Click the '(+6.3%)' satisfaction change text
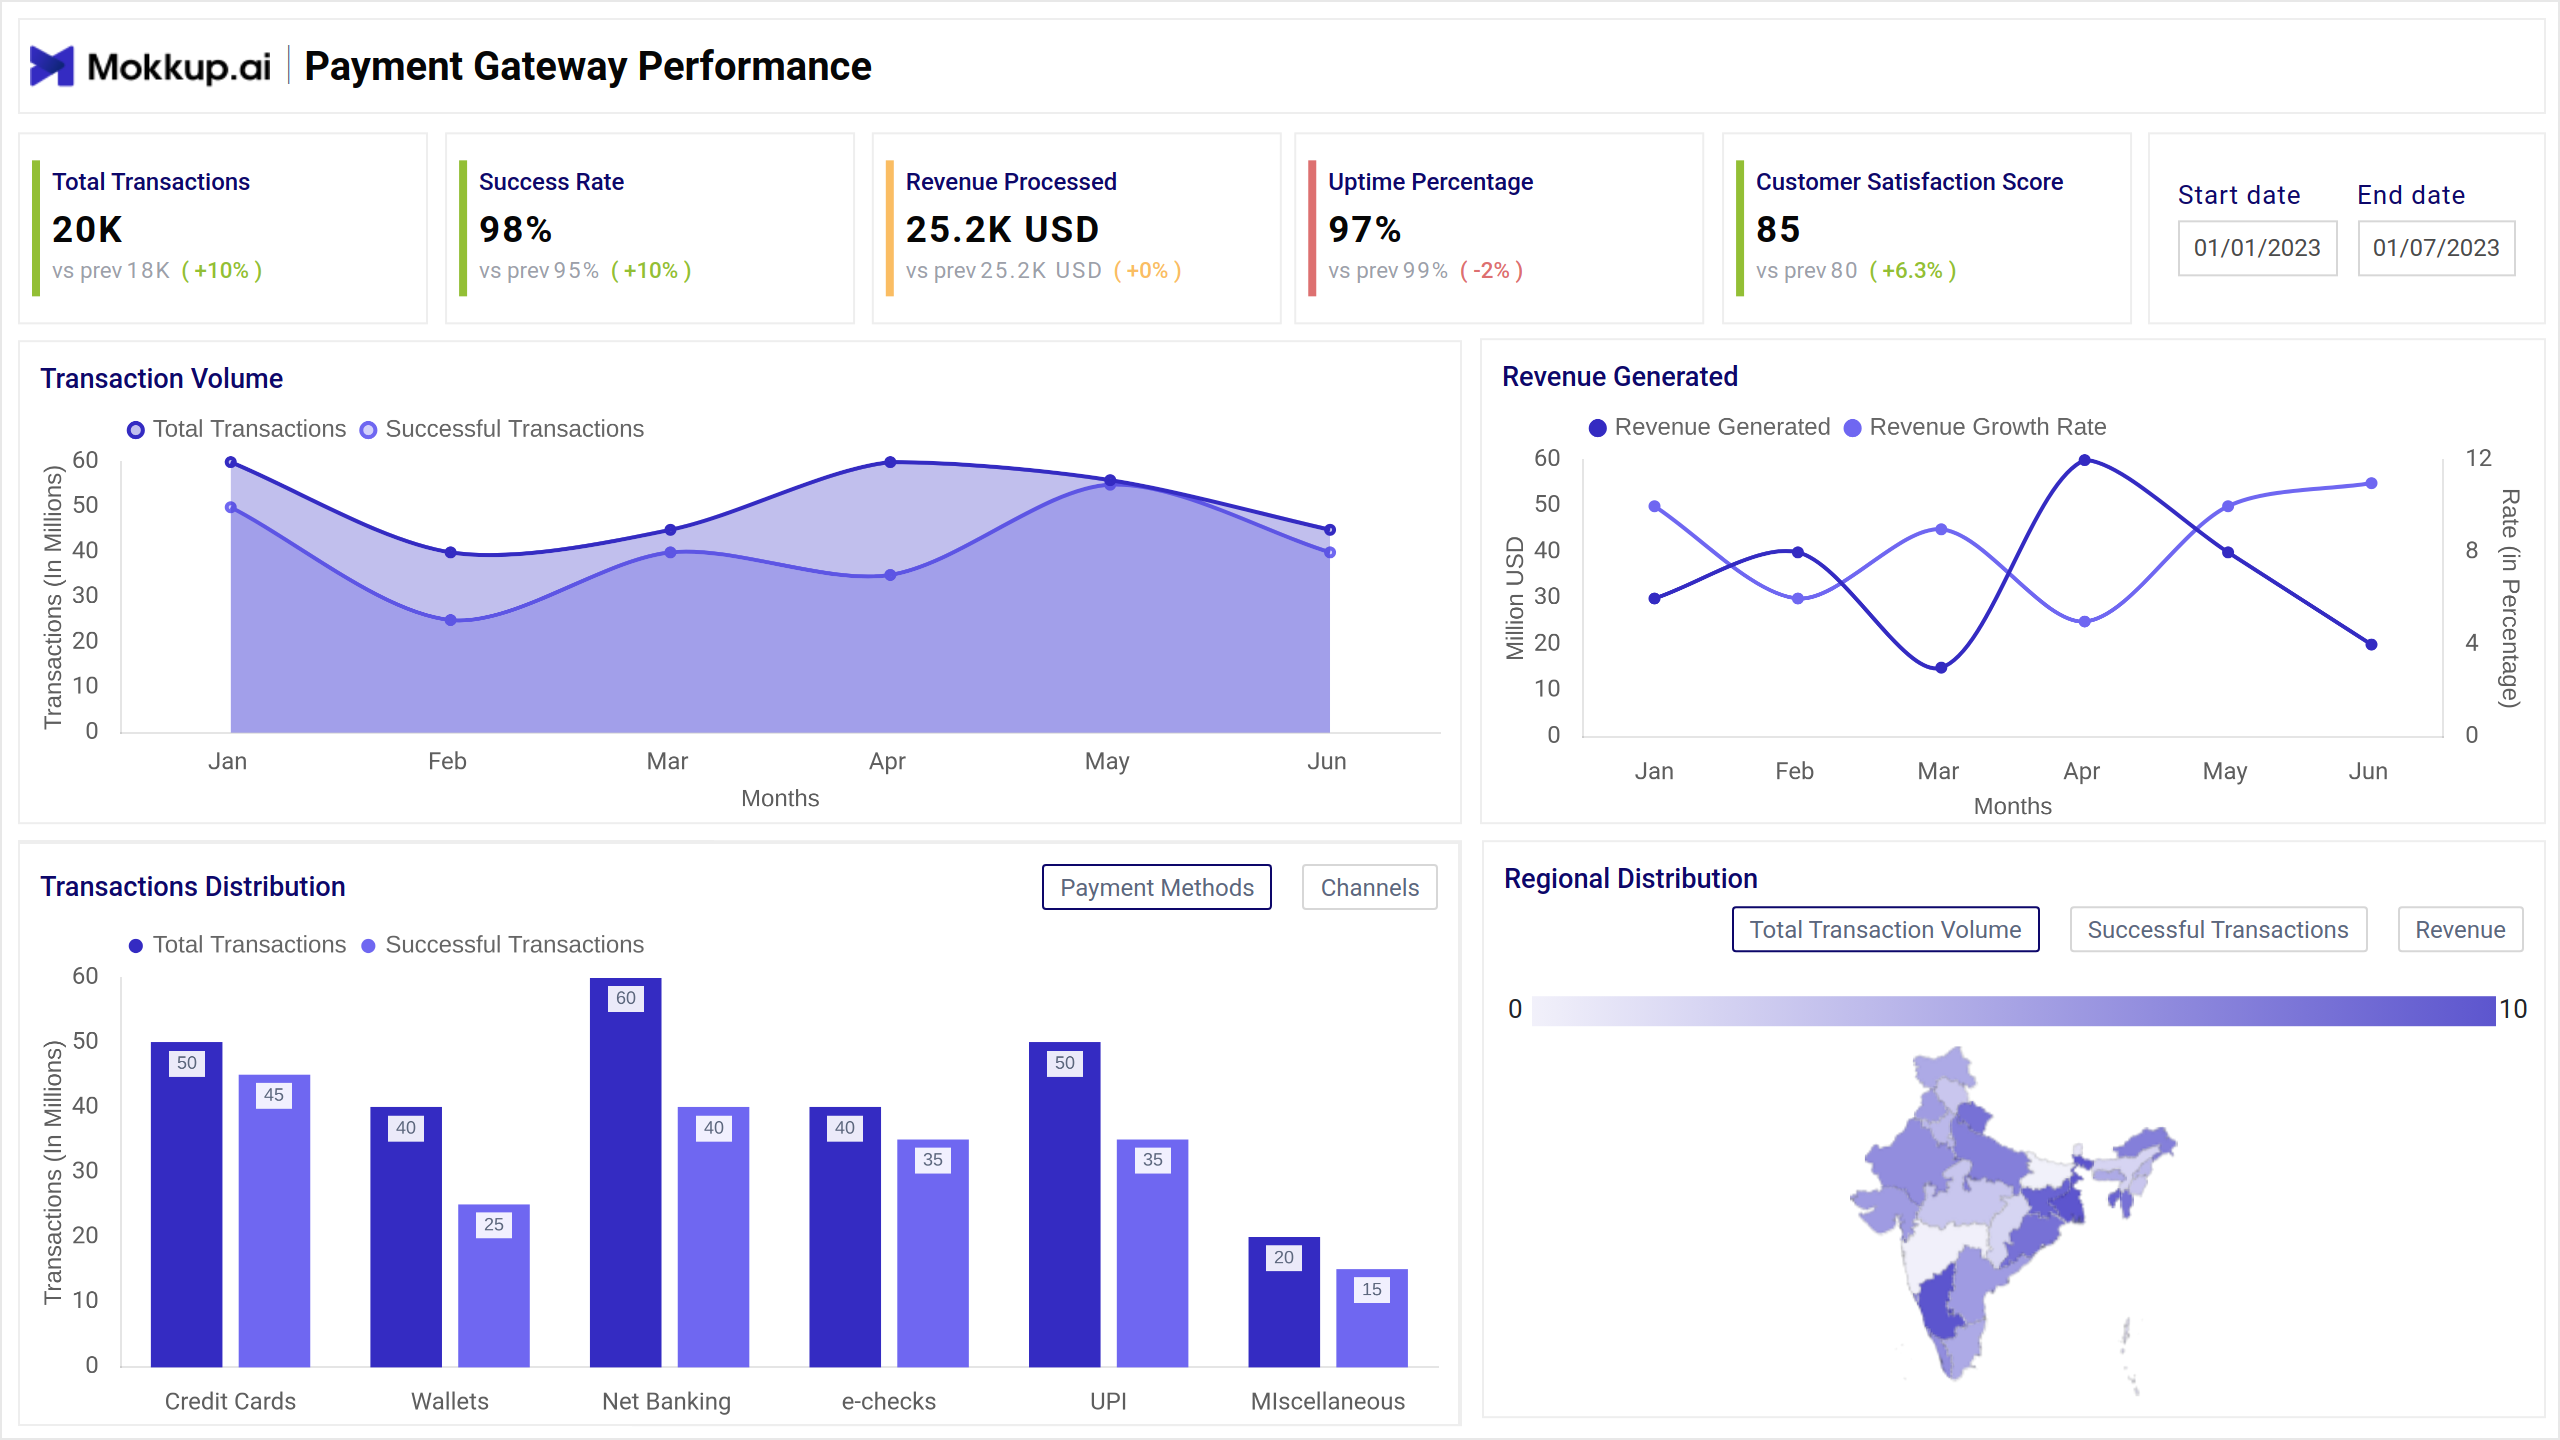The width and height of the screenshot is (2560, 1440). point(1912,271)
